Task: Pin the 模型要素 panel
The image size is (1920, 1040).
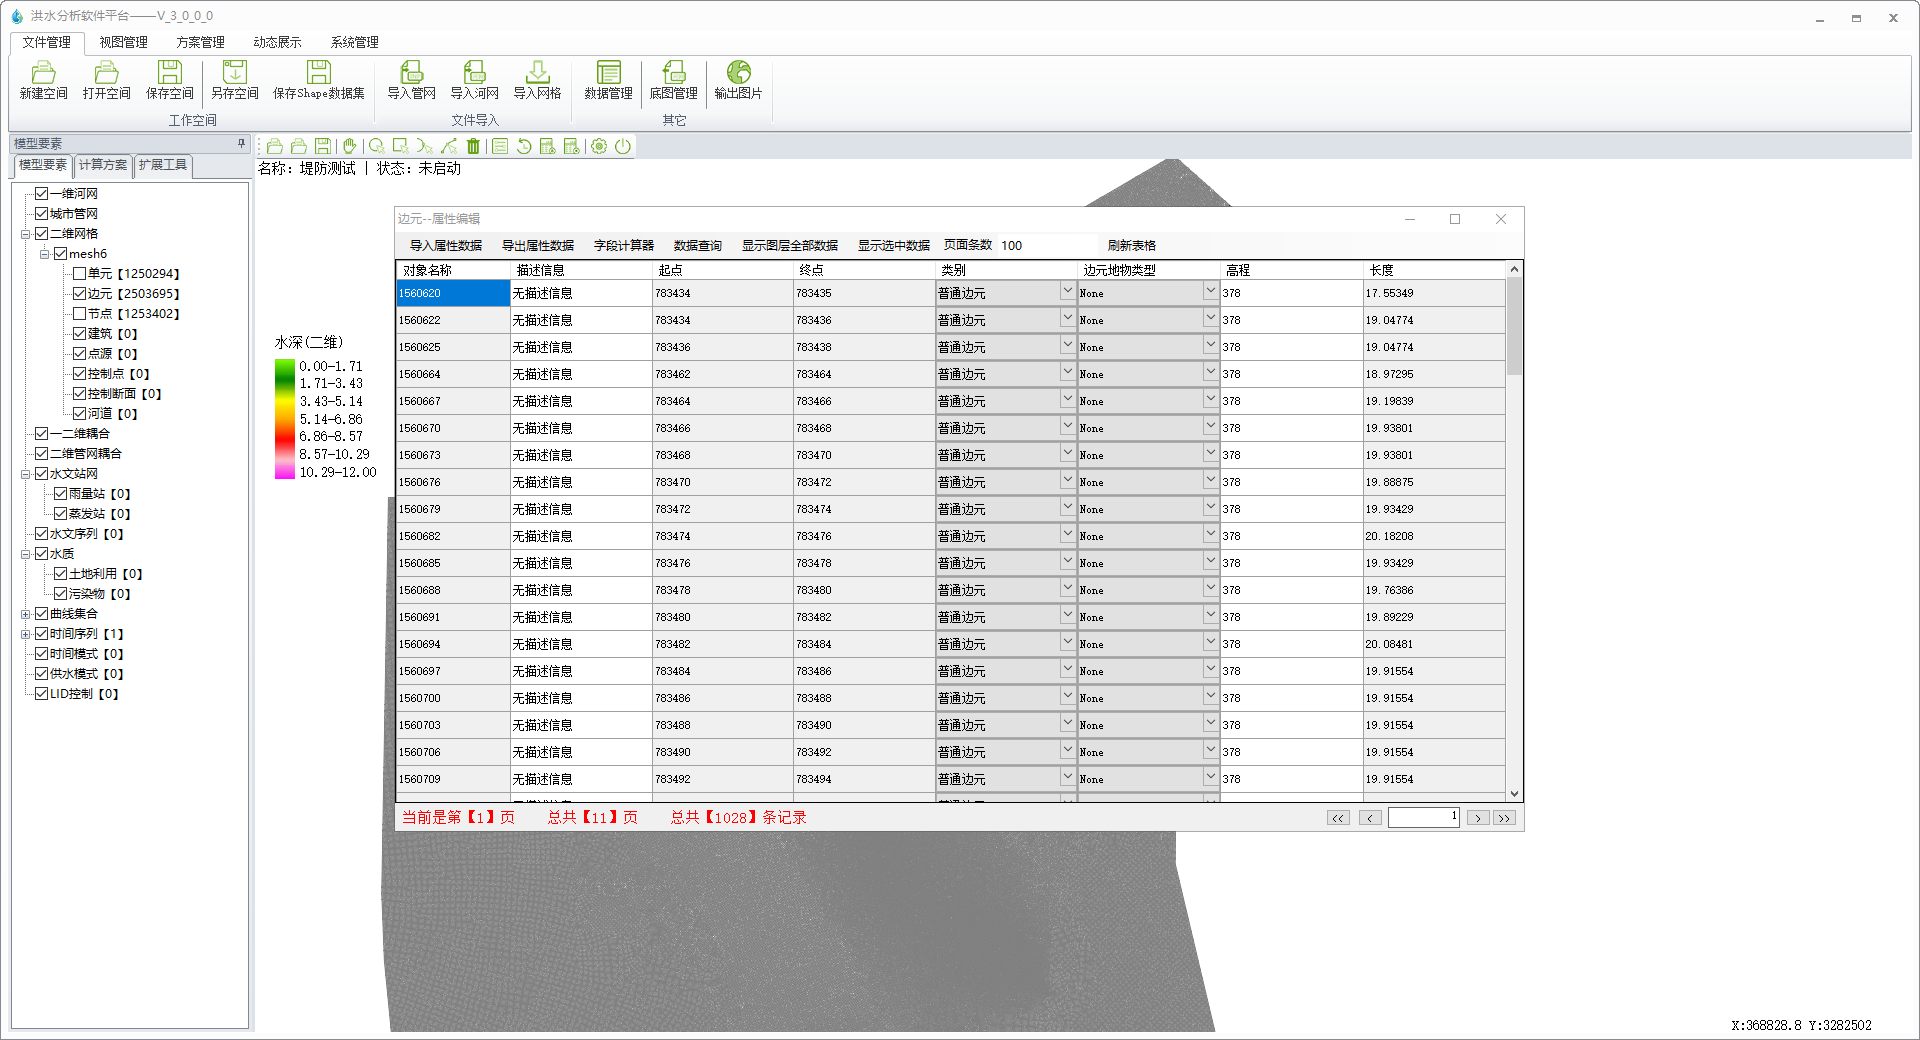Action: (241, 143)
